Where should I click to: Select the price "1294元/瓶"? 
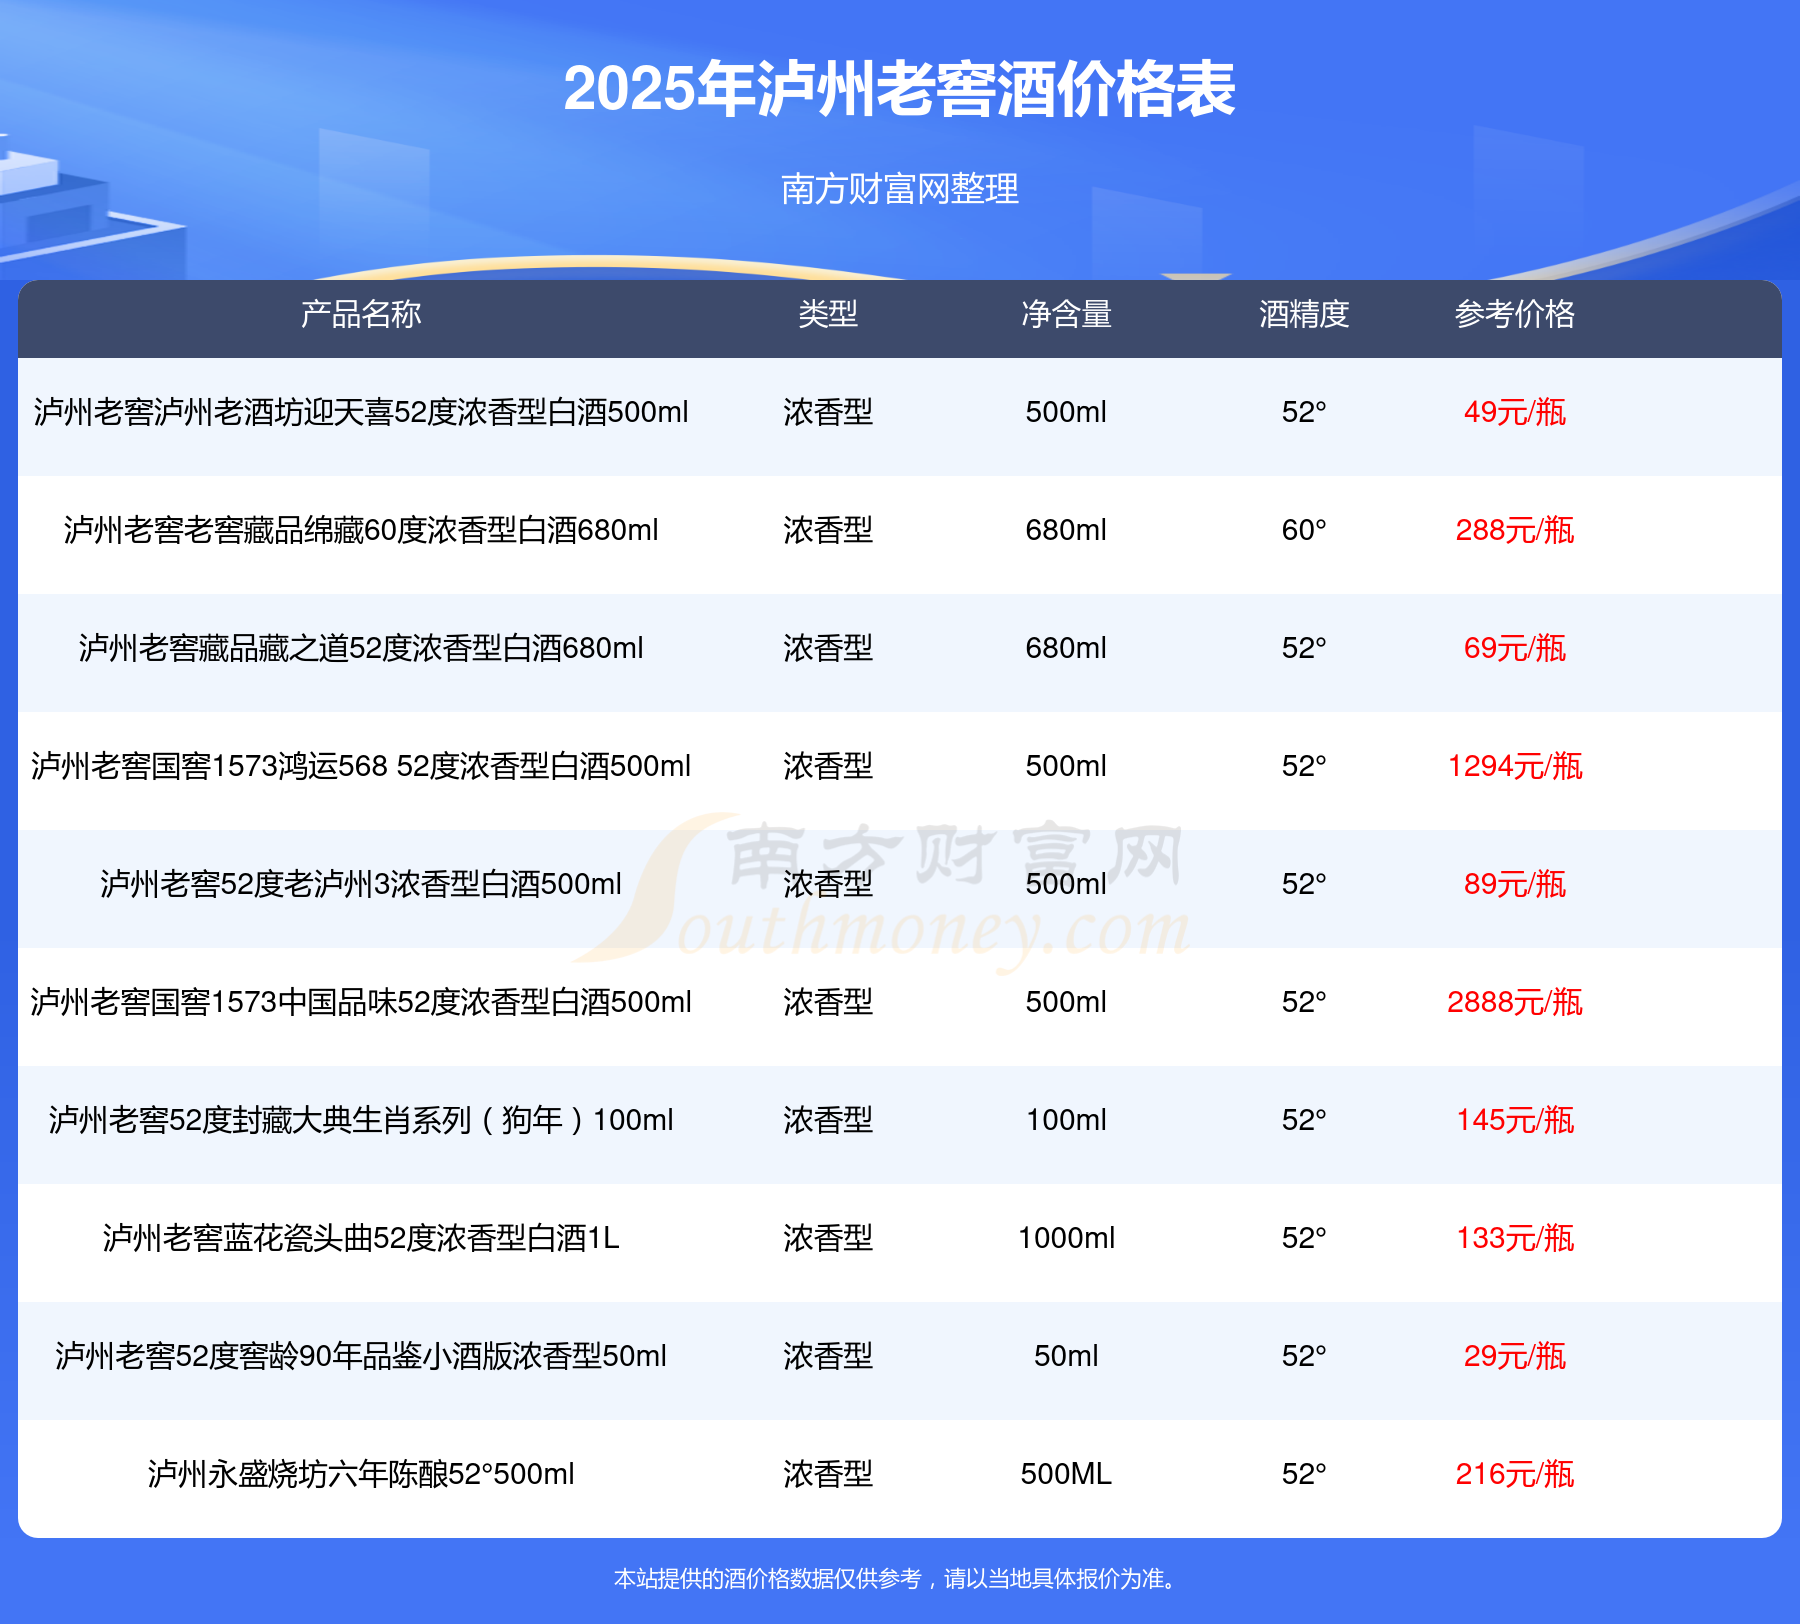coord(1515,766)
